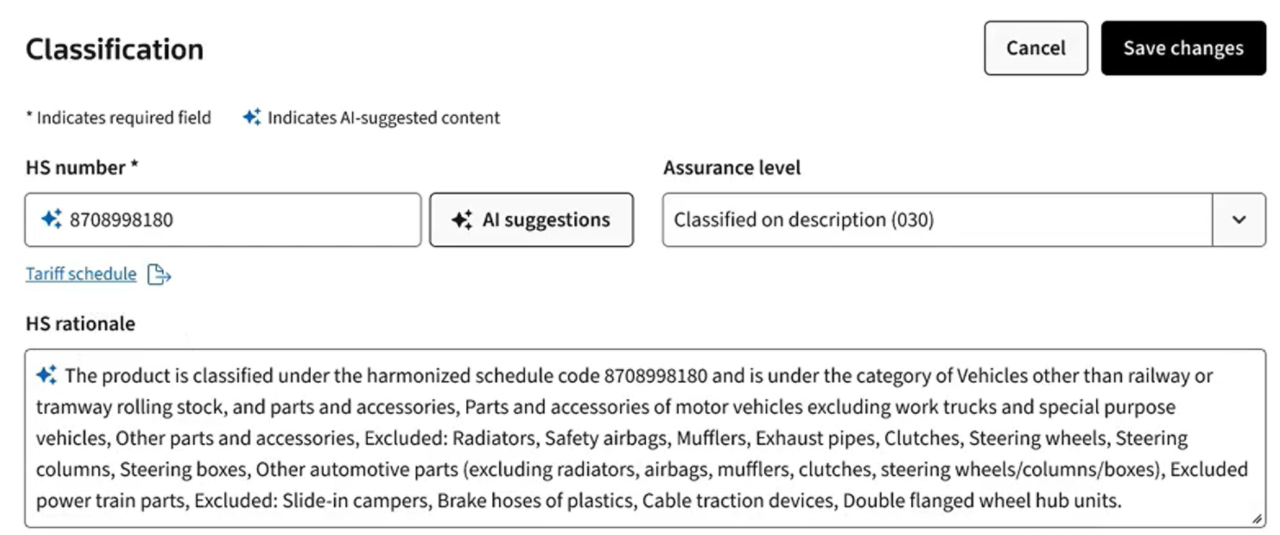Grab the HS rationale textarea resize handle
1280x535 pixels.
click(1256, 519)
